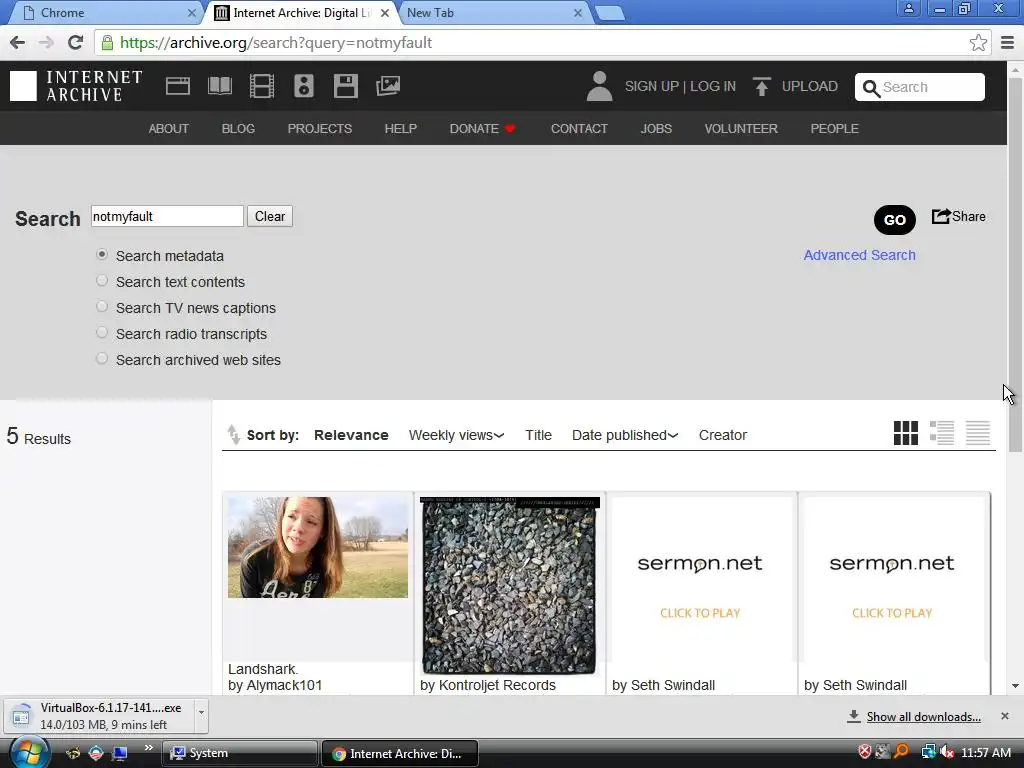Bookmark page with star icon

coord(978,43)
